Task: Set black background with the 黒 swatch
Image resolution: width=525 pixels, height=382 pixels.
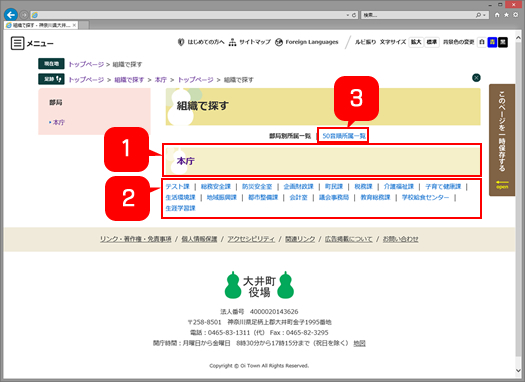Action: (503, 42)
